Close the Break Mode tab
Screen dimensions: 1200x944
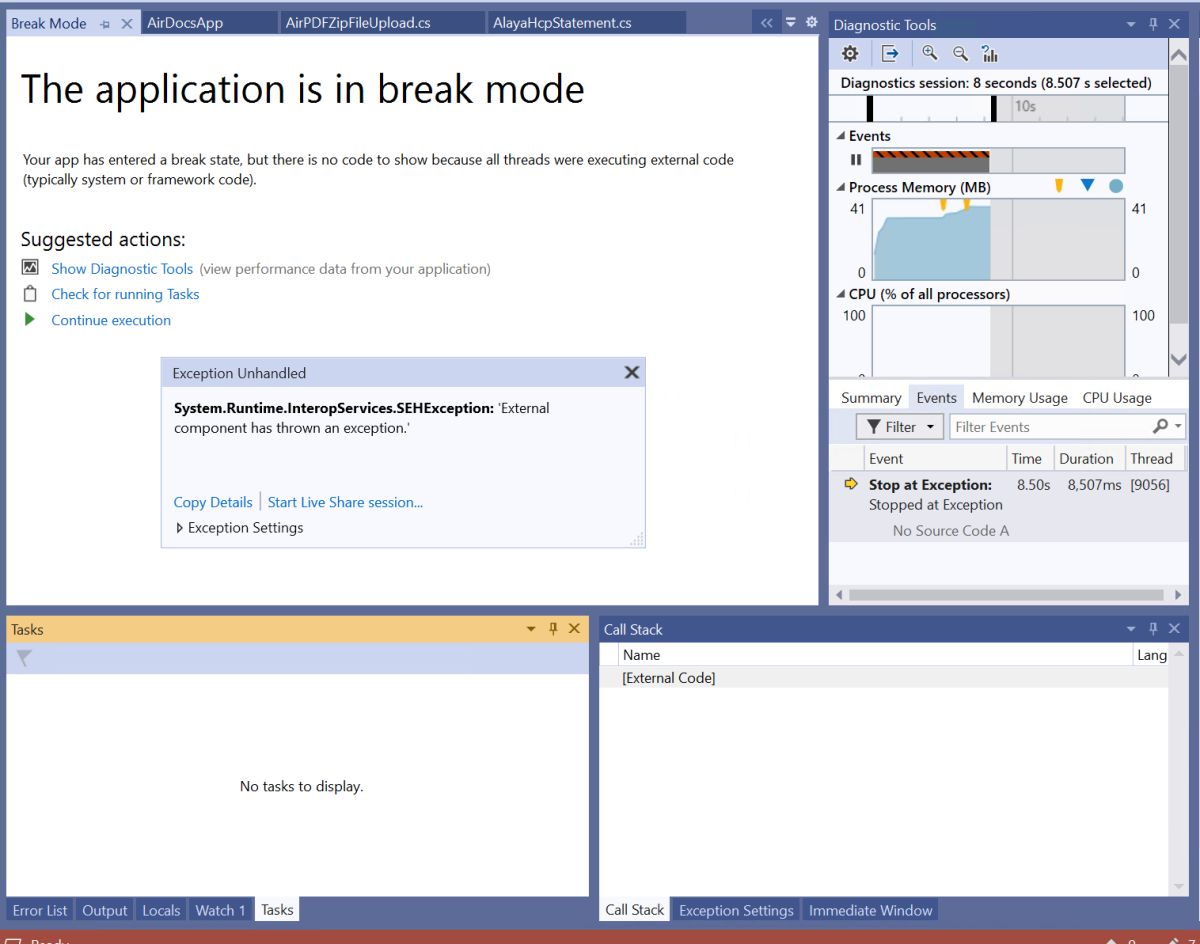point(127,23)
